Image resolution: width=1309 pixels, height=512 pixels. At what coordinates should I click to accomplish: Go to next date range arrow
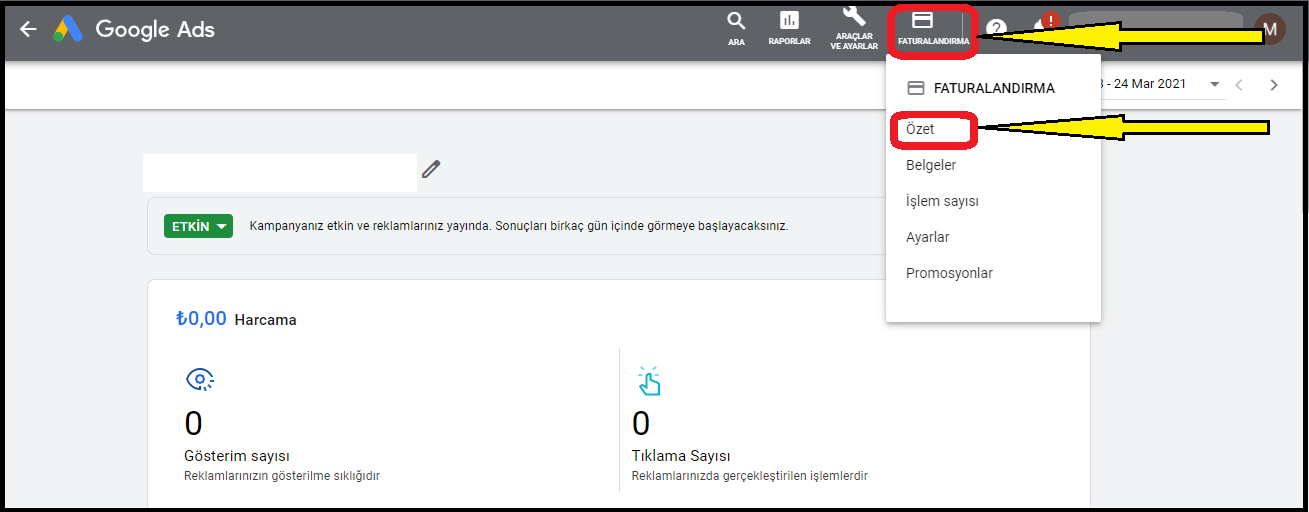[1273, 85]
